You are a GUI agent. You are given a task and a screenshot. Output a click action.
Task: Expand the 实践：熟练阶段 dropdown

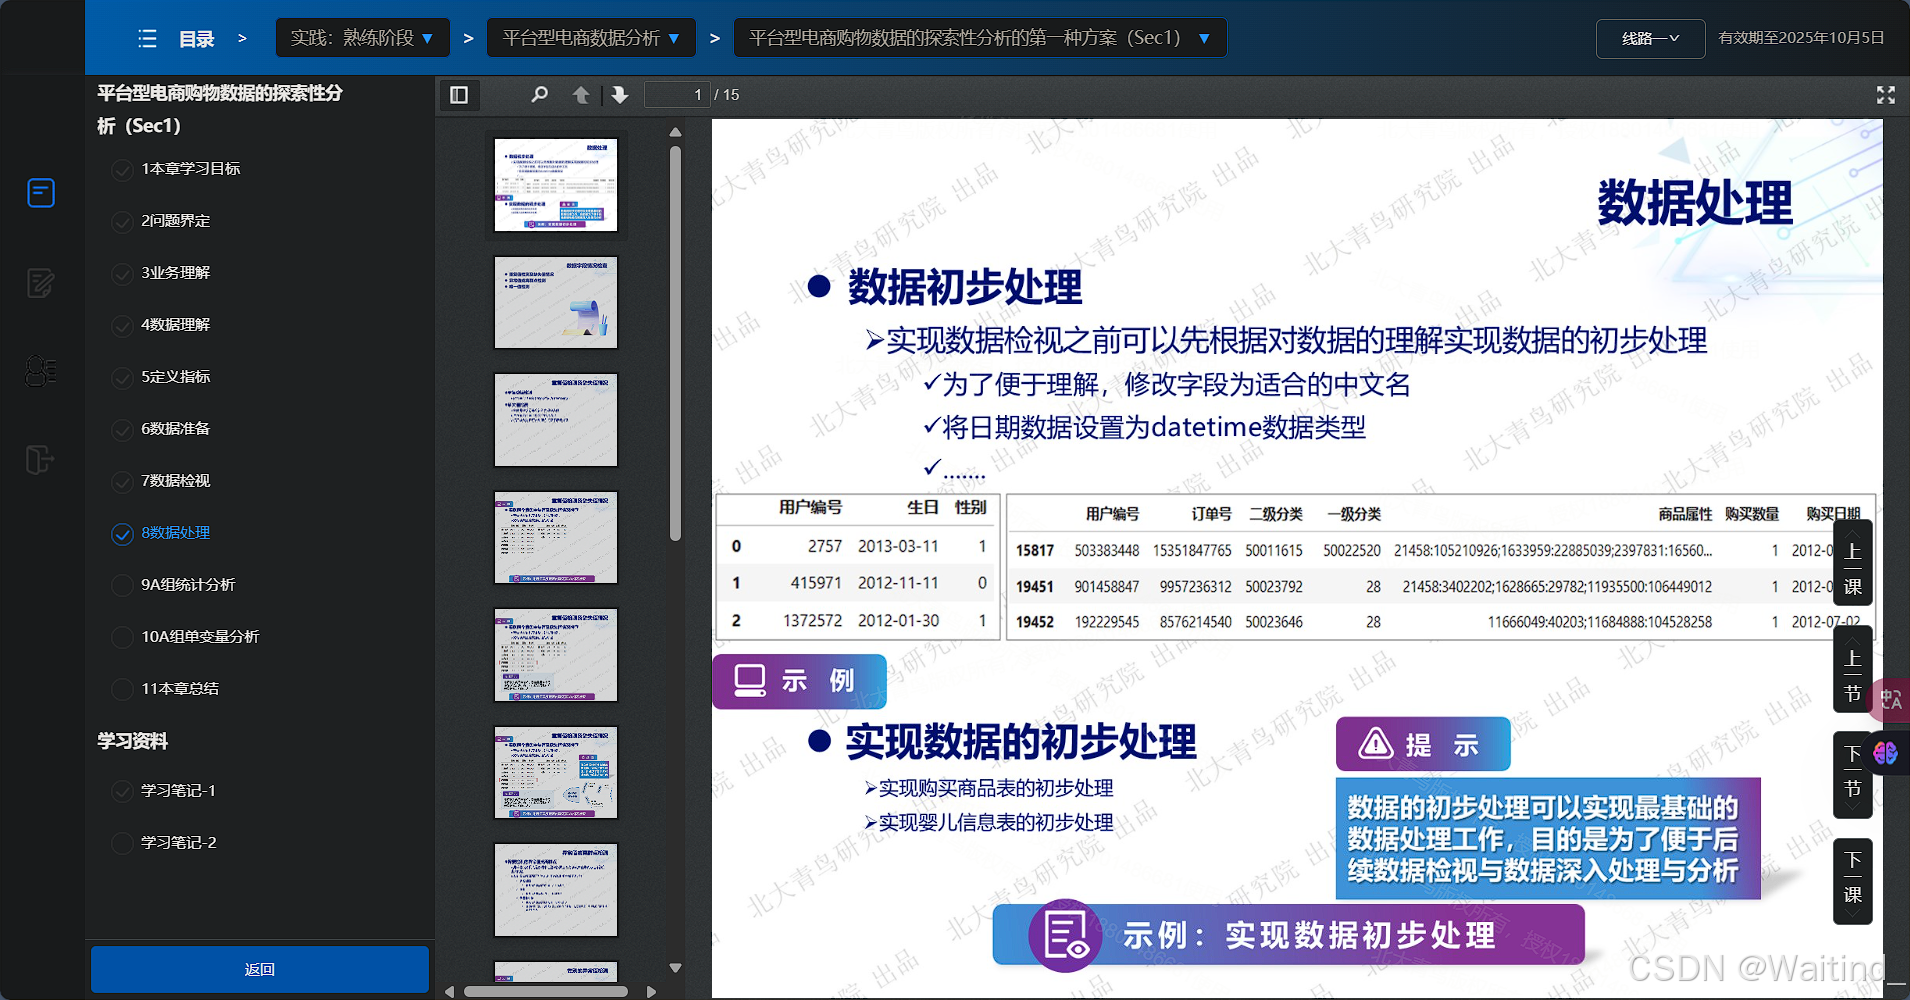coord(362,38)
